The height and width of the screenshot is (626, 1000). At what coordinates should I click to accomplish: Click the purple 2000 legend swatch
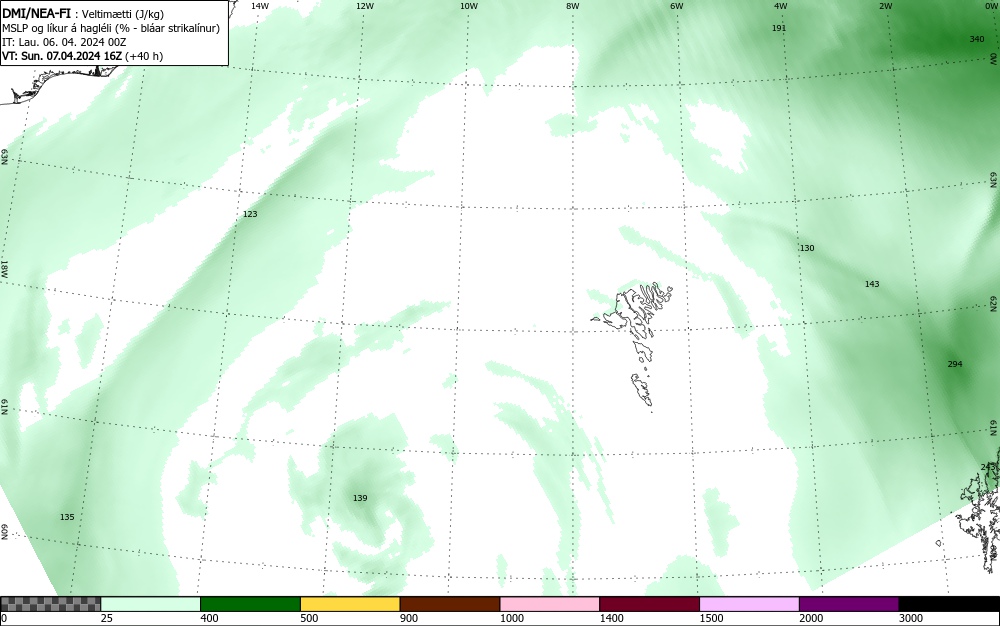click(849, 604)
